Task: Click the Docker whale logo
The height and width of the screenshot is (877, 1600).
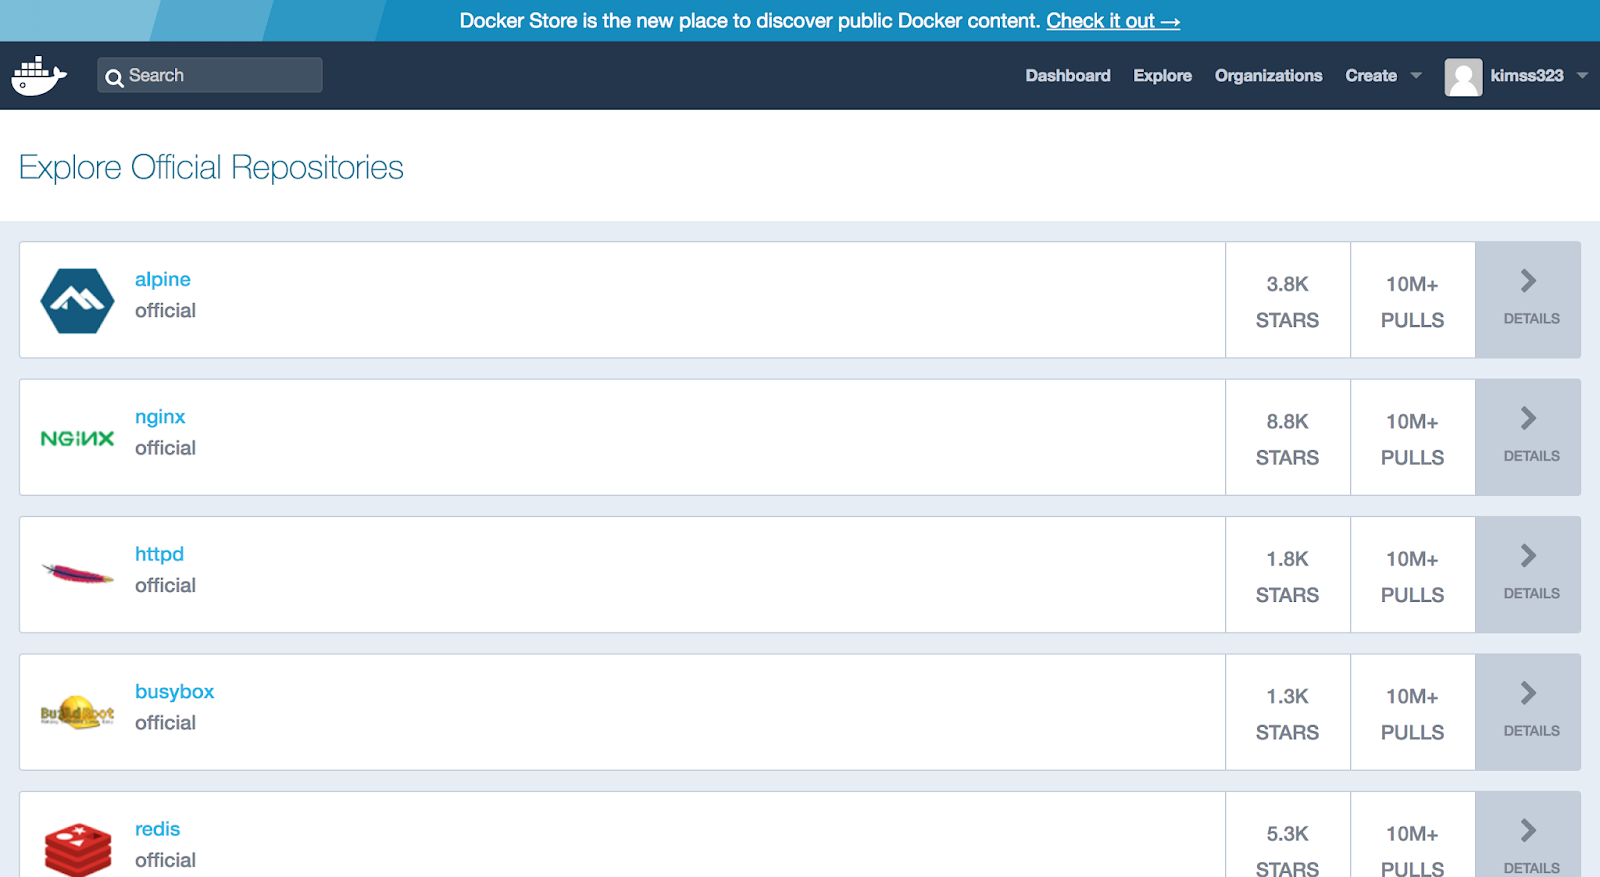Action: point(39,76)
